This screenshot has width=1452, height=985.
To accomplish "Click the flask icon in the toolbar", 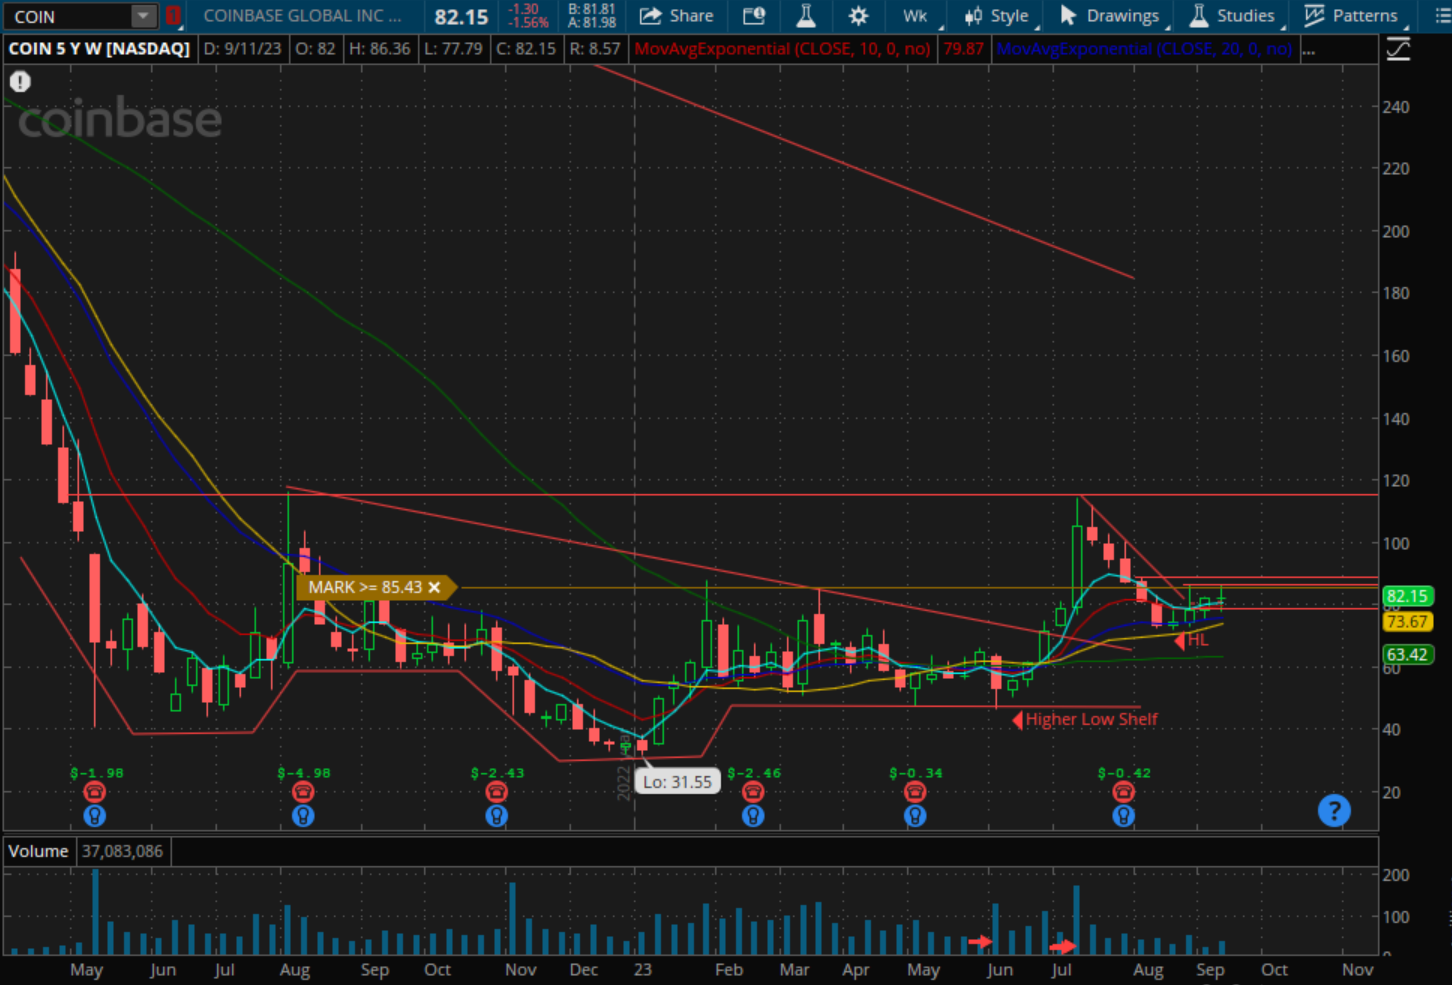I will click(x=806, y=16).
